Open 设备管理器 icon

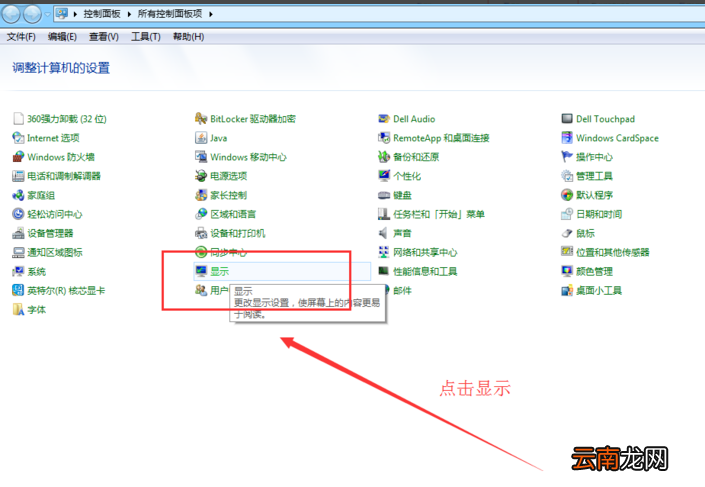(18, 233)
